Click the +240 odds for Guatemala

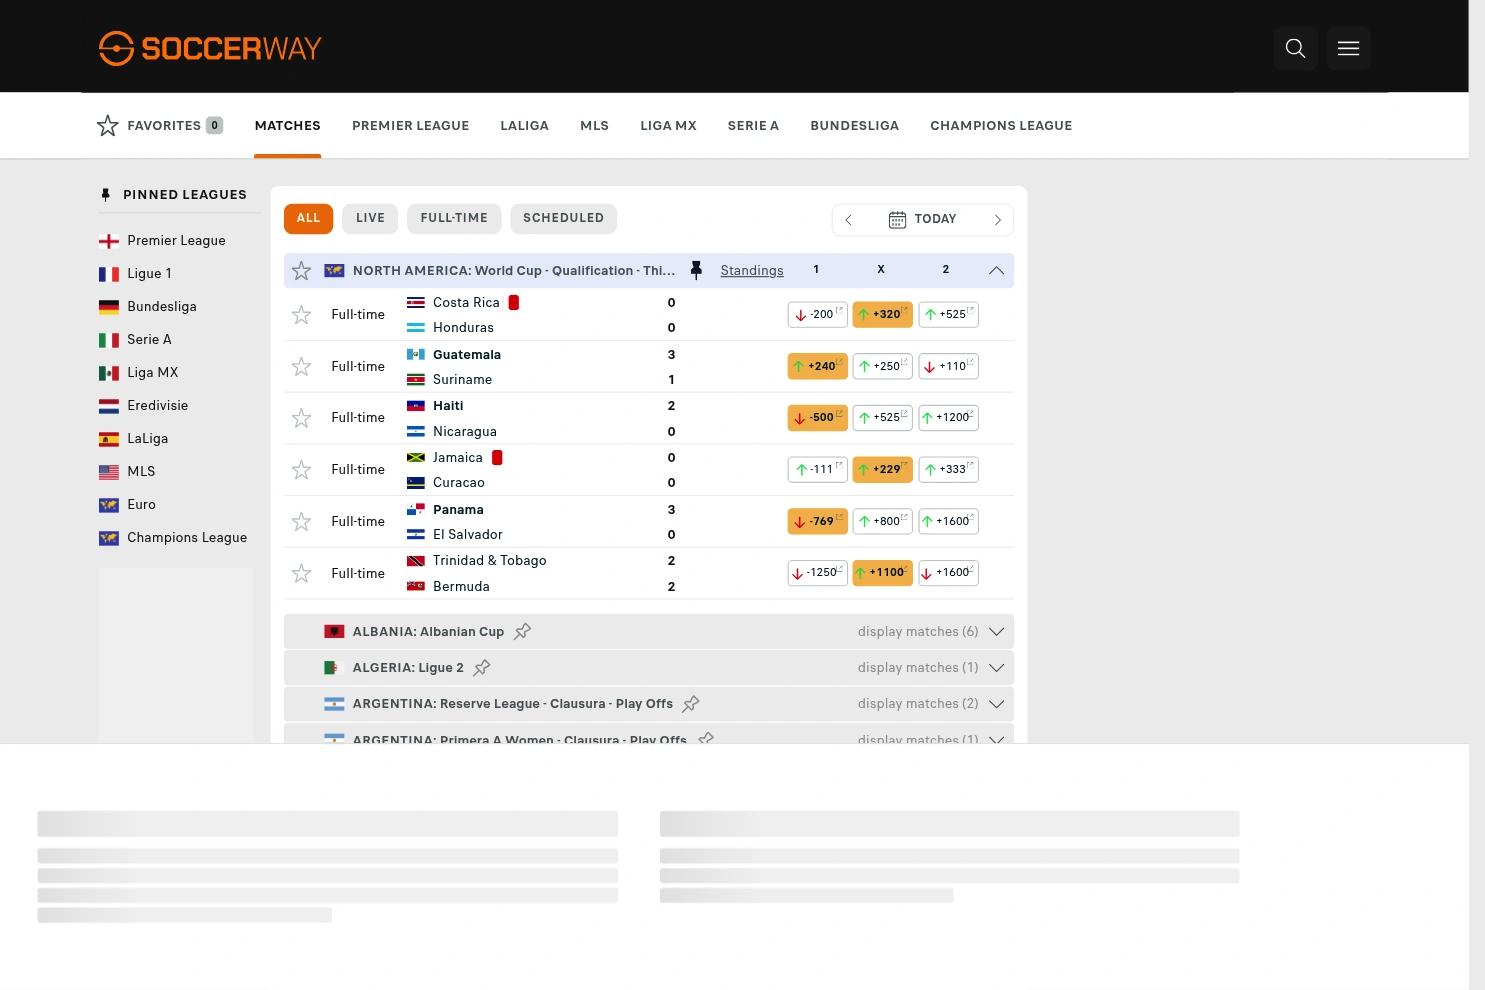817,366
